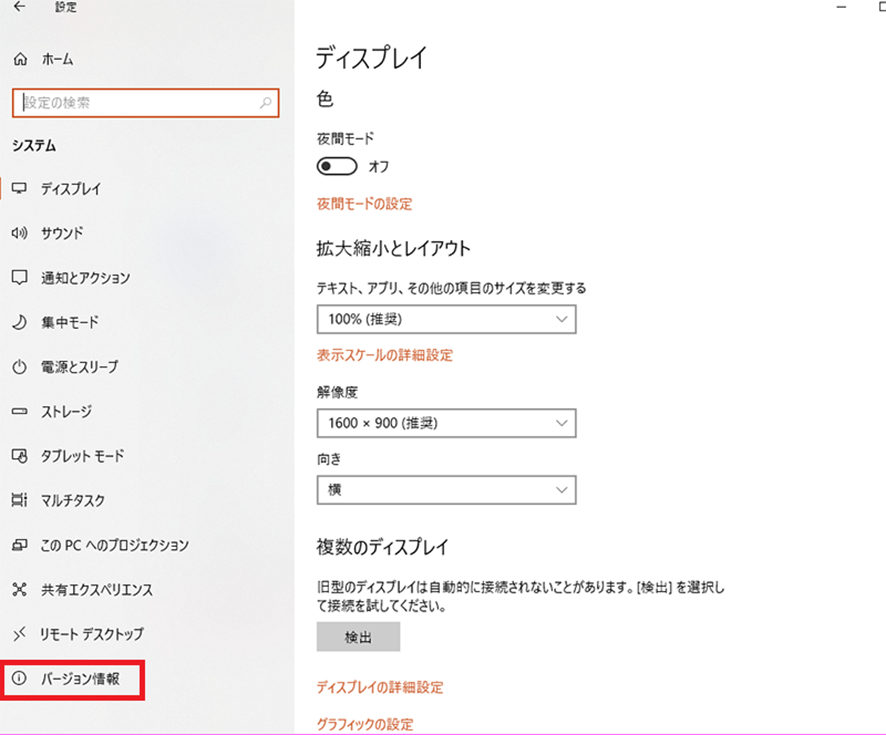
Task: Expand the orientation (向き) dropdown showing 横
Action: [446, 490]
